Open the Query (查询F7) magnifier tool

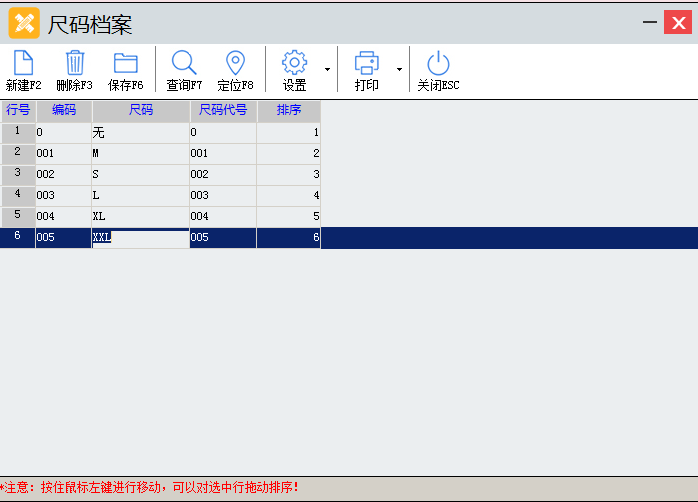184,64
